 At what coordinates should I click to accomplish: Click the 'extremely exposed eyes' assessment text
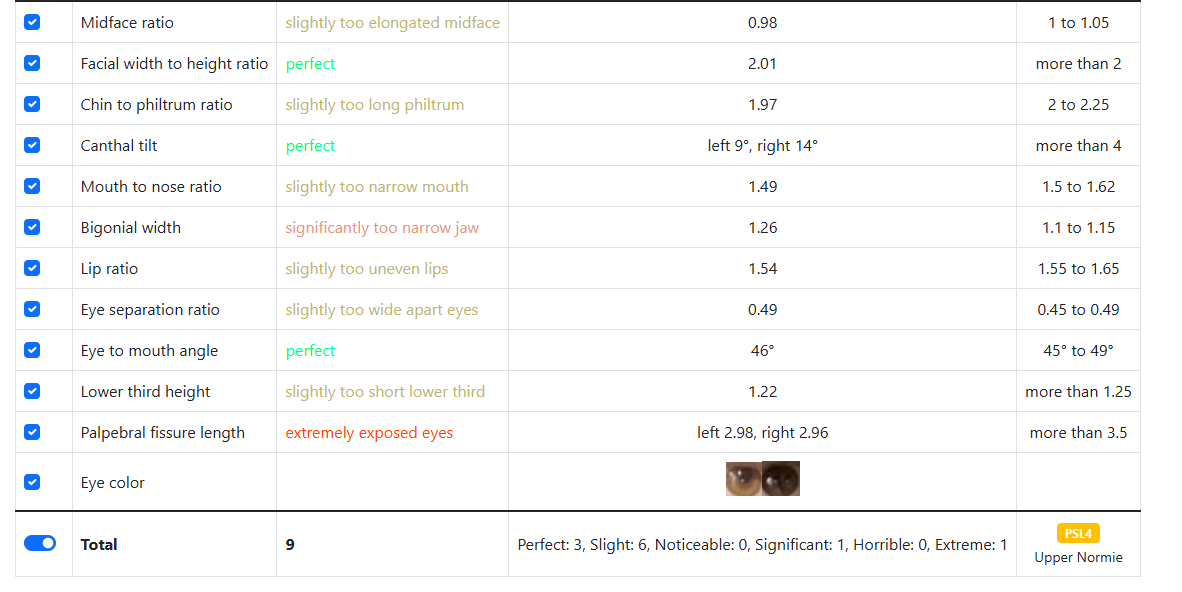(x=369, y=433)
